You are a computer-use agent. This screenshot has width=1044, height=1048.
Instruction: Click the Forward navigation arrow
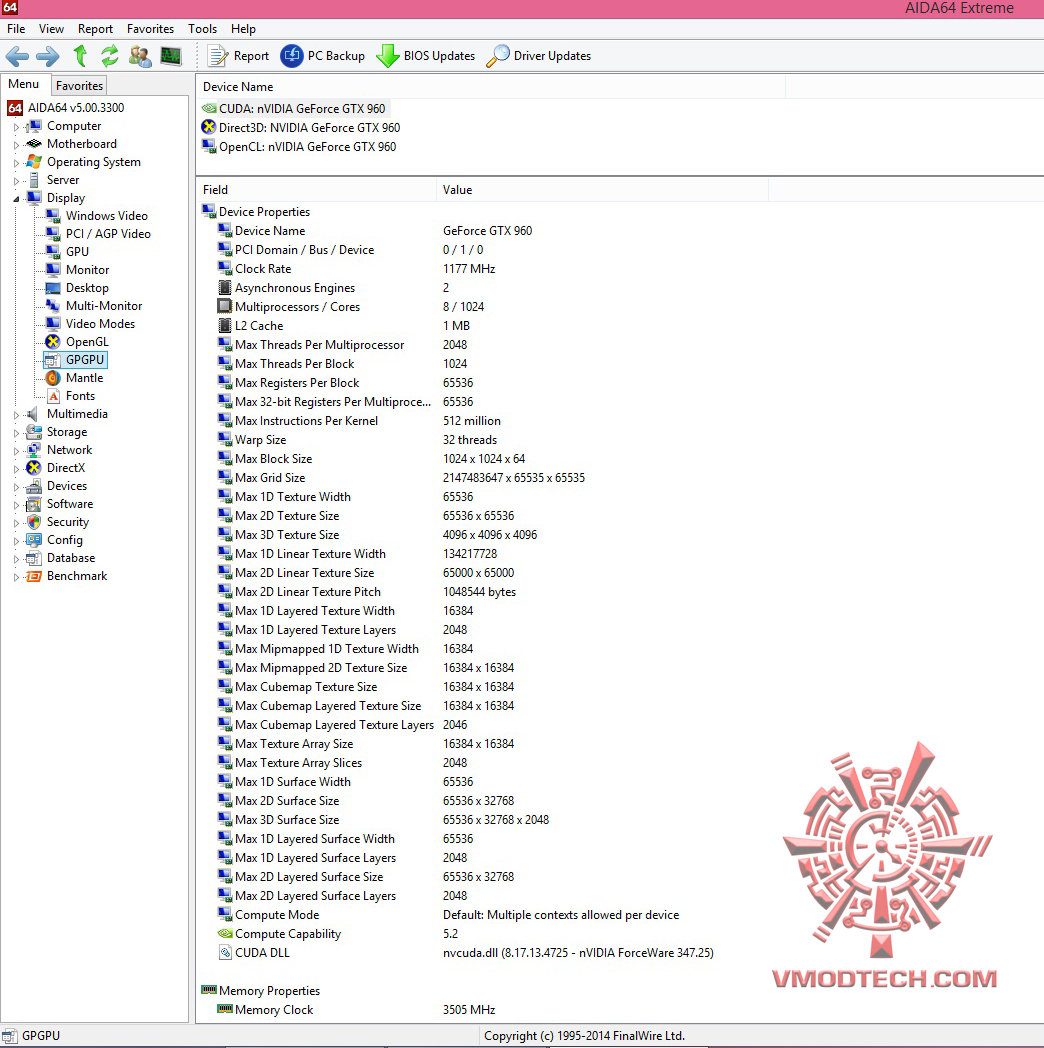click(47, 56)
